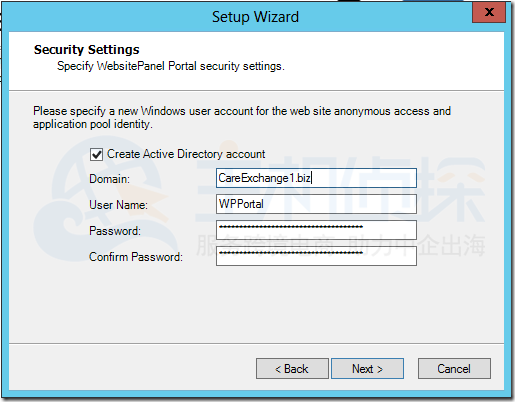Click the 'application pool identity' text line
Image resolution: width=515 pixels, height=402 pixels.
tap(93, 124)
